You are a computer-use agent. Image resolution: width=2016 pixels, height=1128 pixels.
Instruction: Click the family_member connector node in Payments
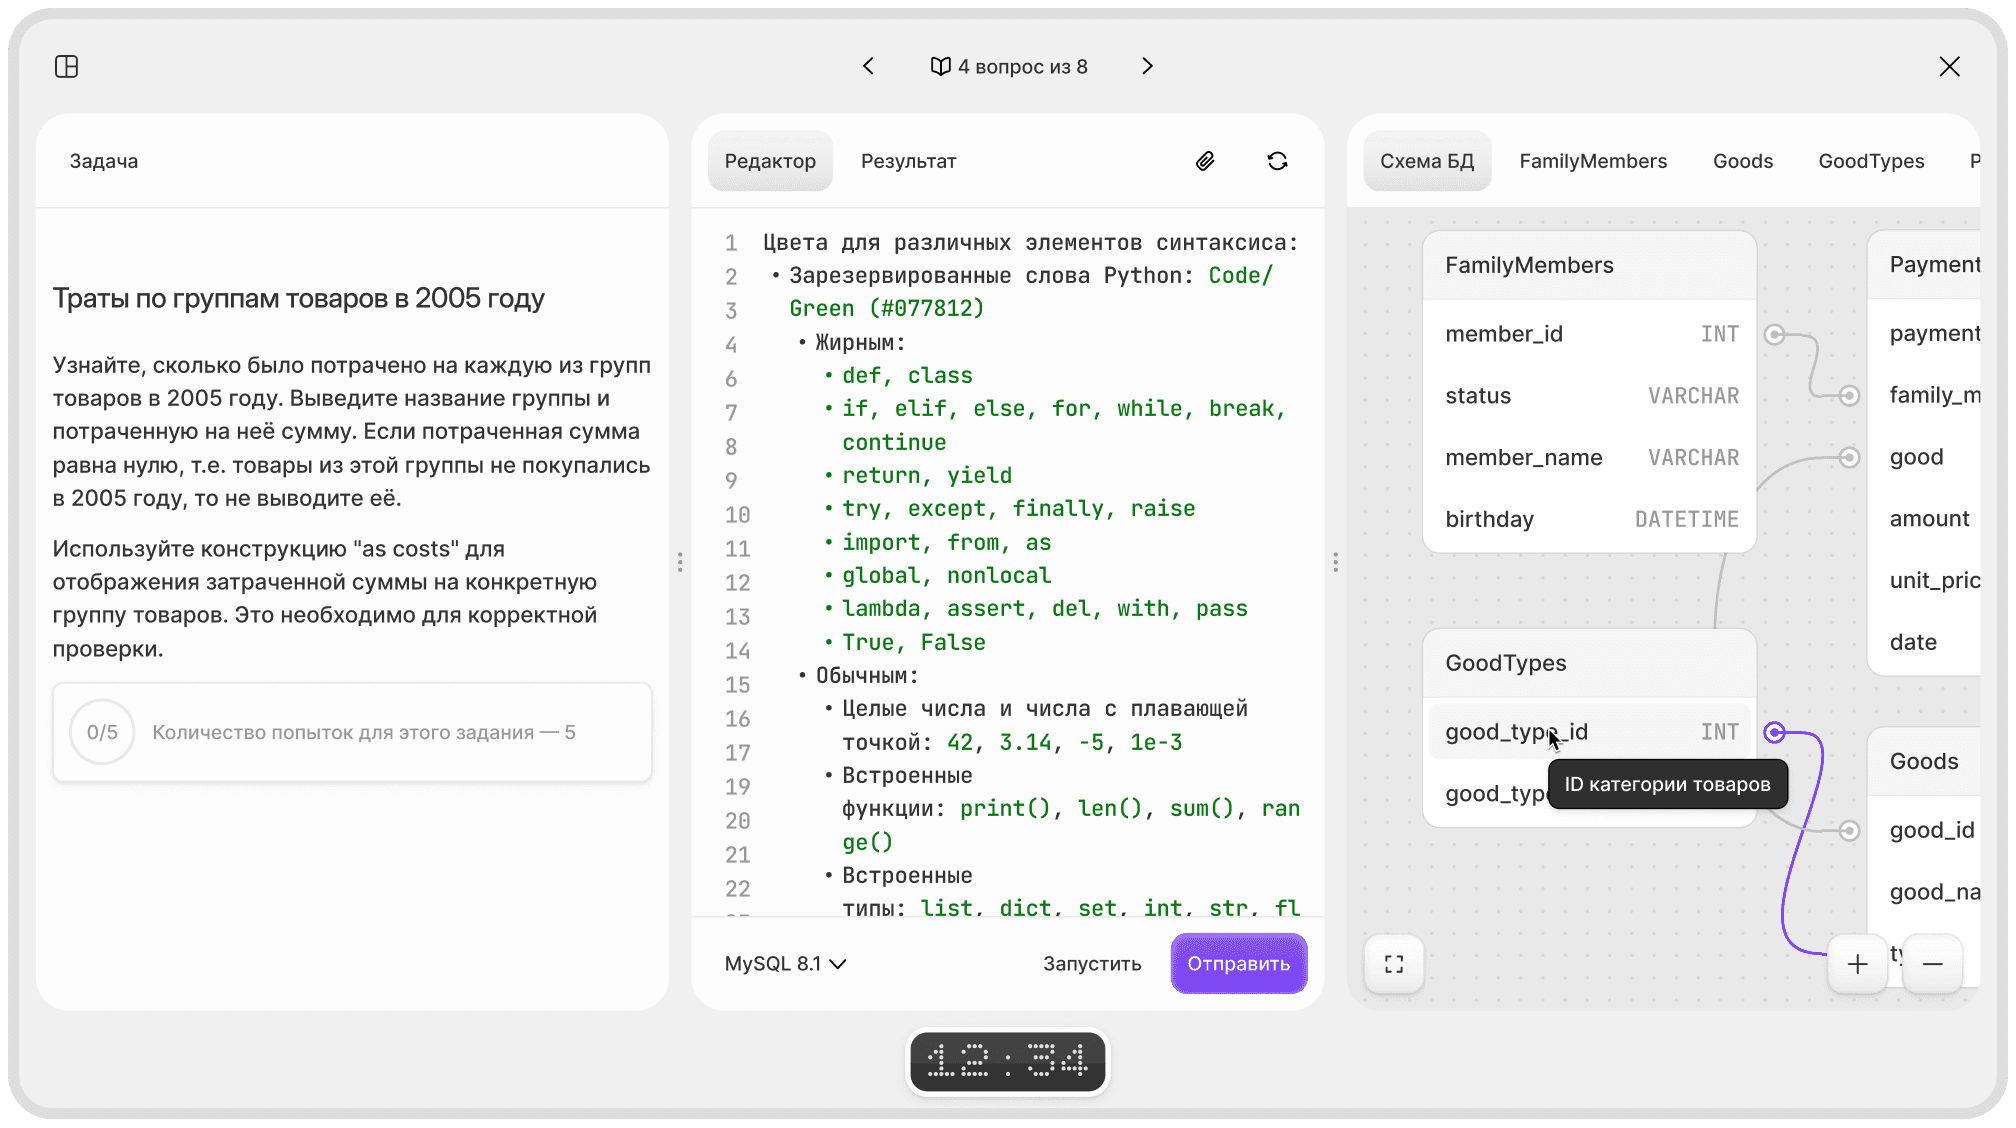click(1849, 395)
